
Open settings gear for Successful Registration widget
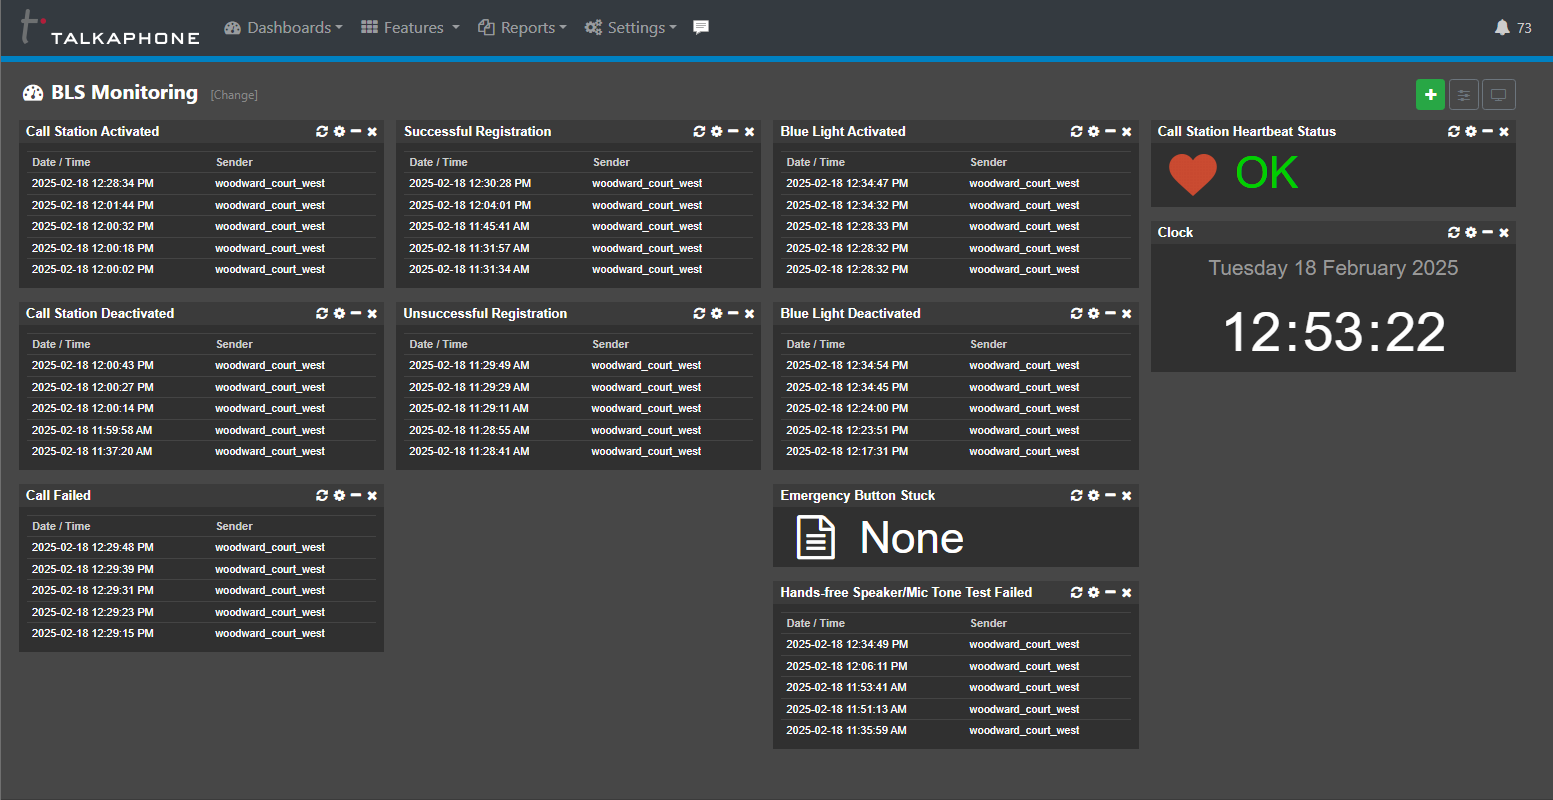click(716, 132)
